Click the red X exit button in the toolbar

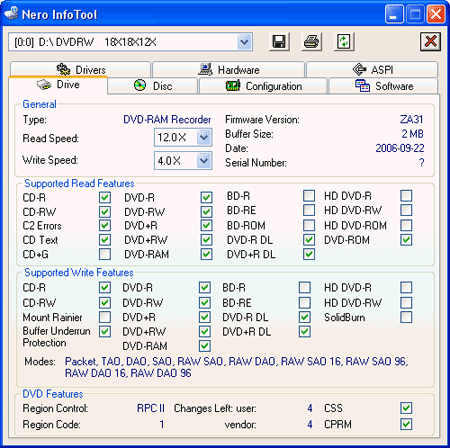tap(430, 42)
